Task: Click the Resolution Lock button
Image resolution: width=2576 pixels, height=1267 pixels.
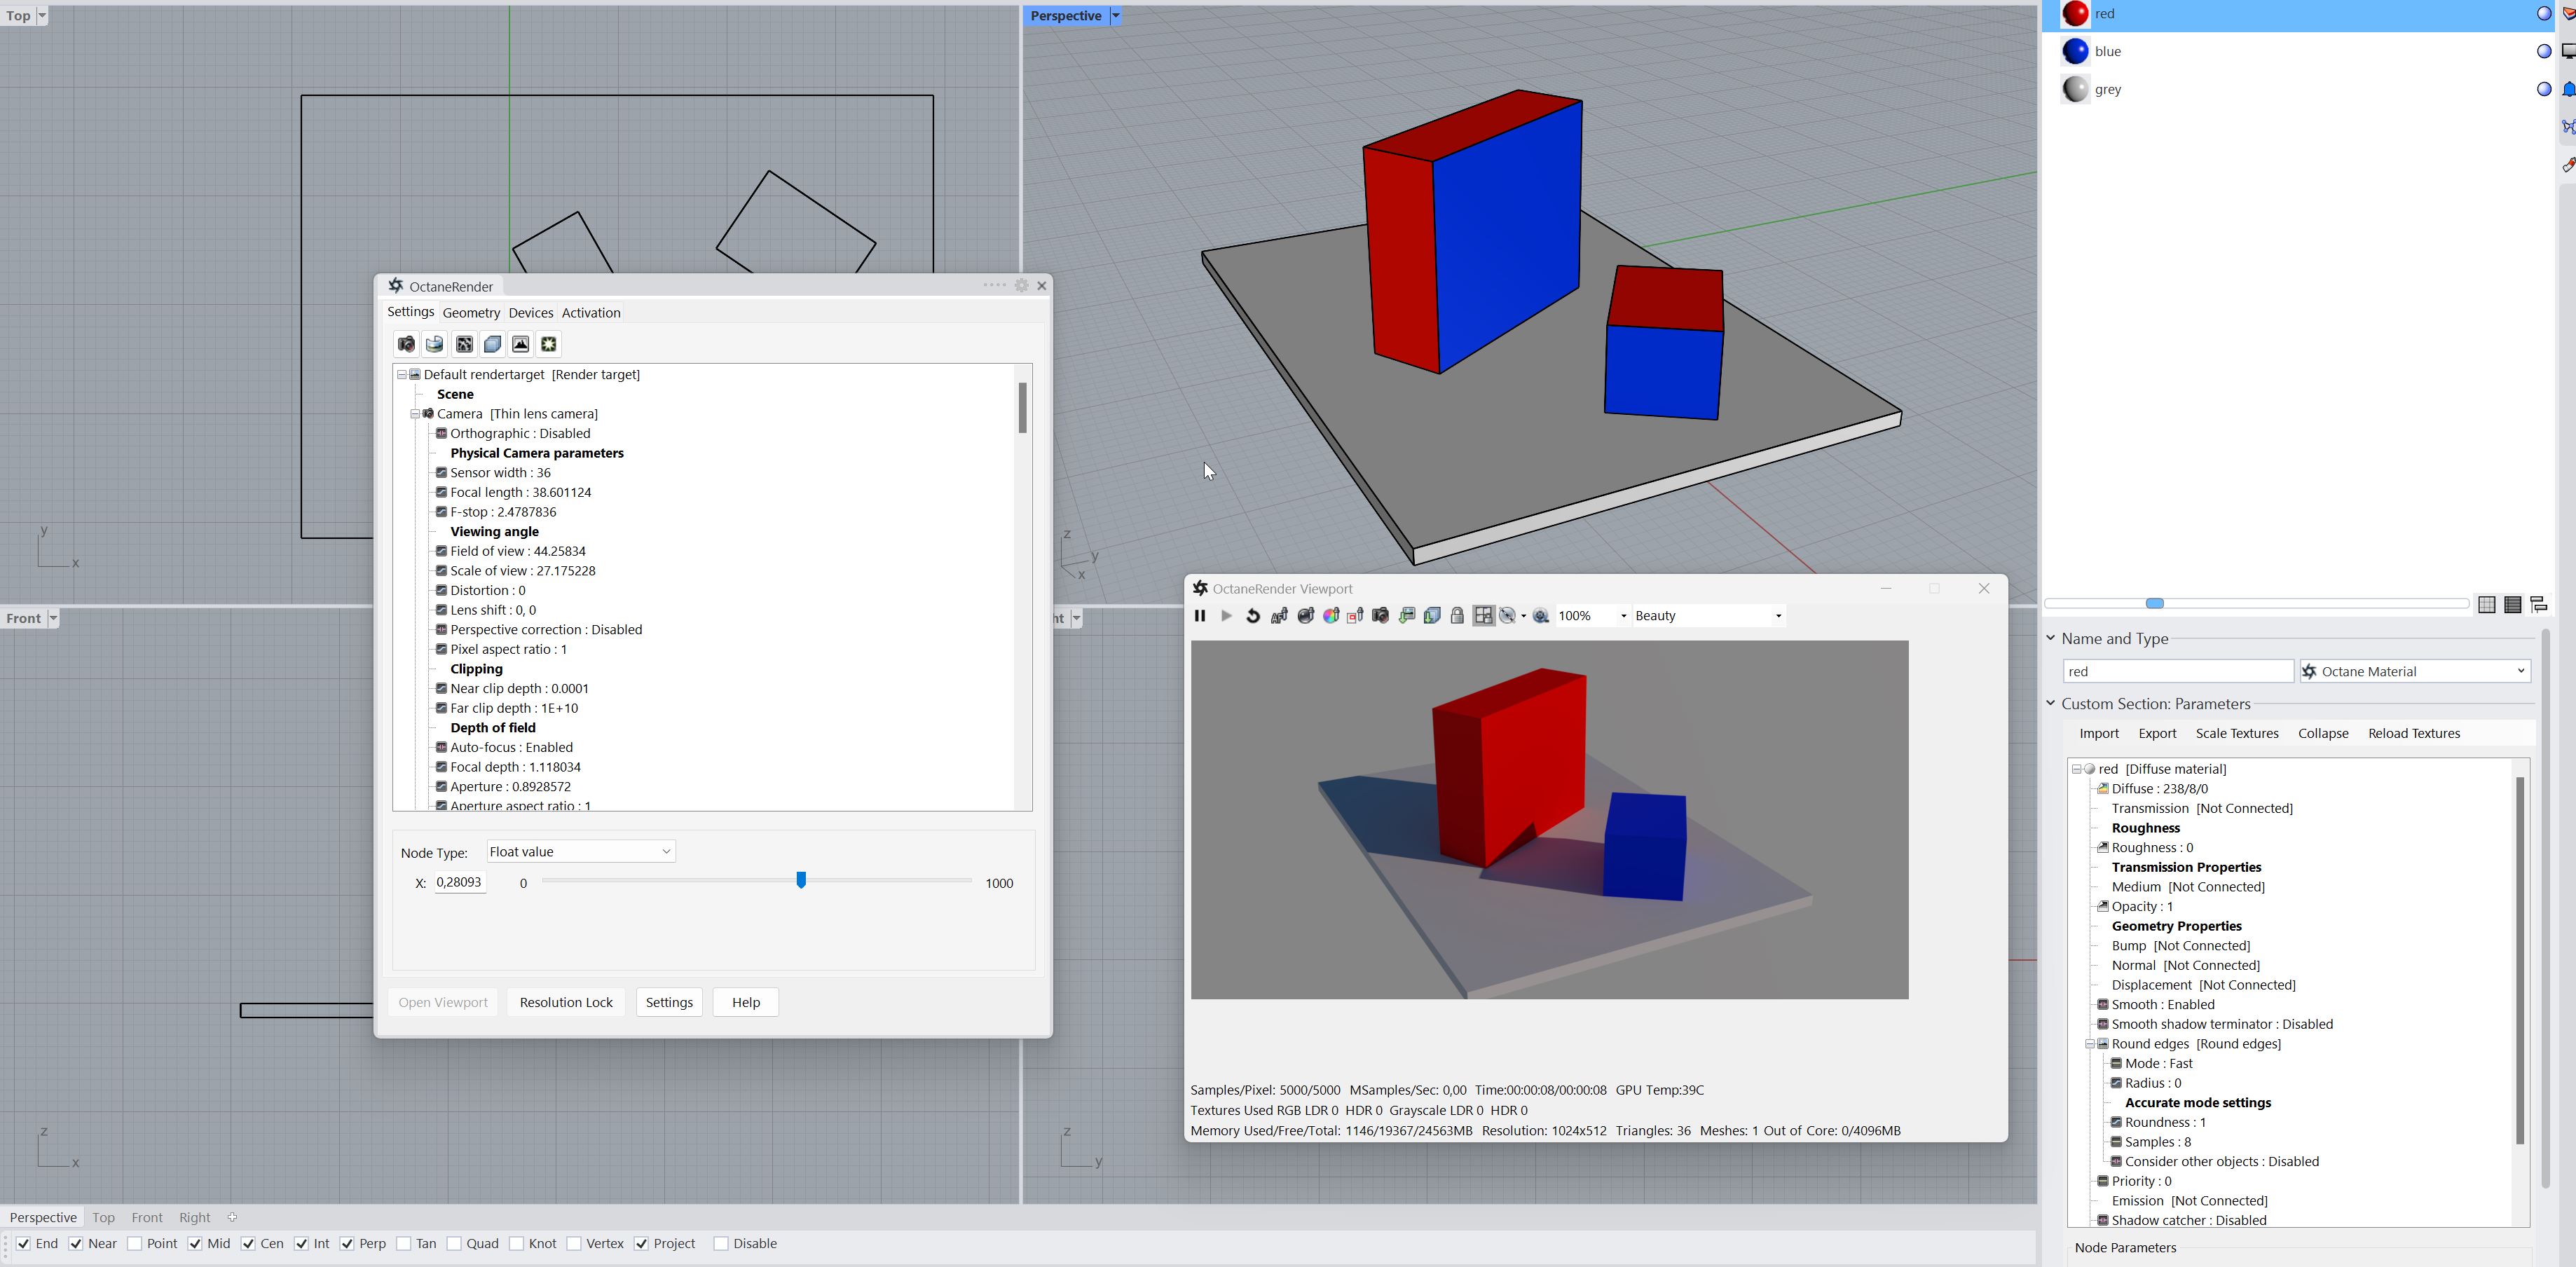Action: (x=566, y=1002)
